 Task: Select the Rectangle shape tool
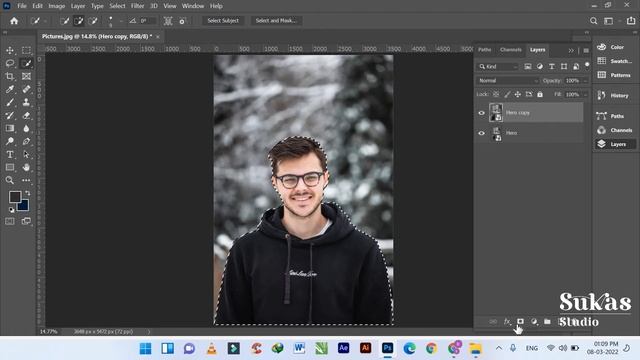pyautogui.click(x=10, y=167)
